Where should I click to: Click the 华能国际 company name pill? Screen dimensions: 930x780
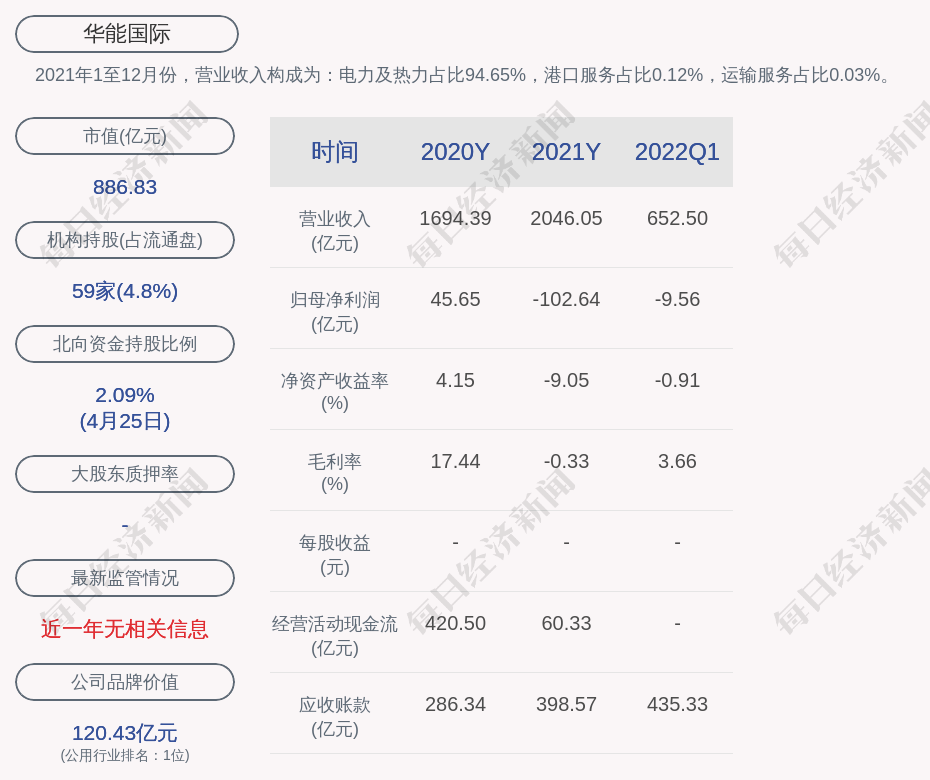[127, 34]
